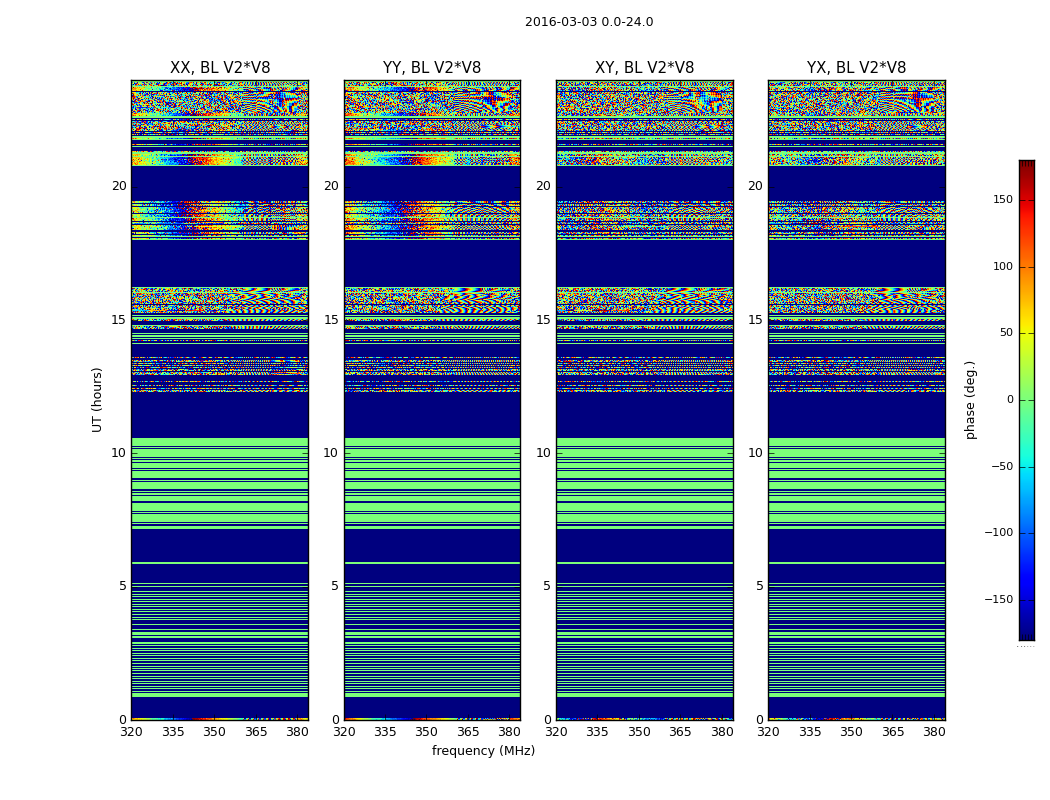Click the 150 tick label on colorbar
1050x800 pixels.
tap(1001, 200)
